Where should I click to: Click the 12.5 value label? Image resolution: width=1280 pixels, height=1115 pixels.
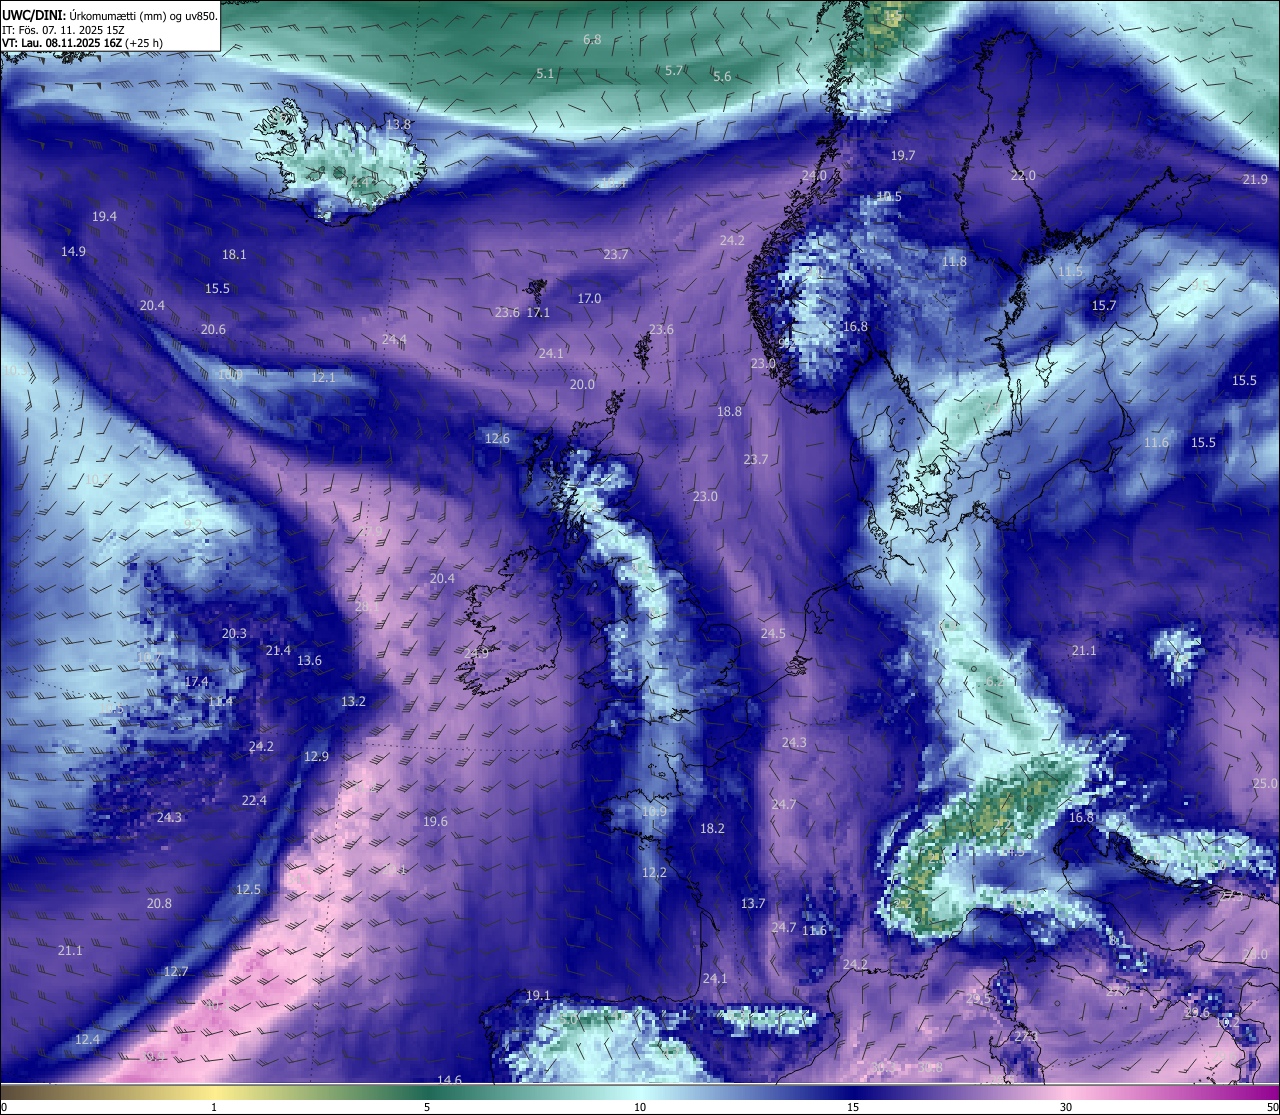coord(248,890)
